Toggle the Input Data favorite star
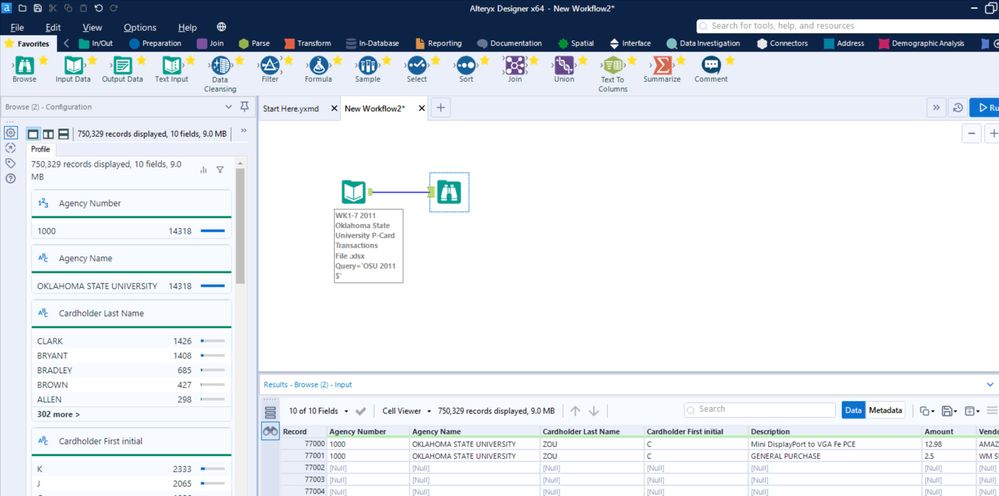The image size is (999, 496). tap(92, 60)
